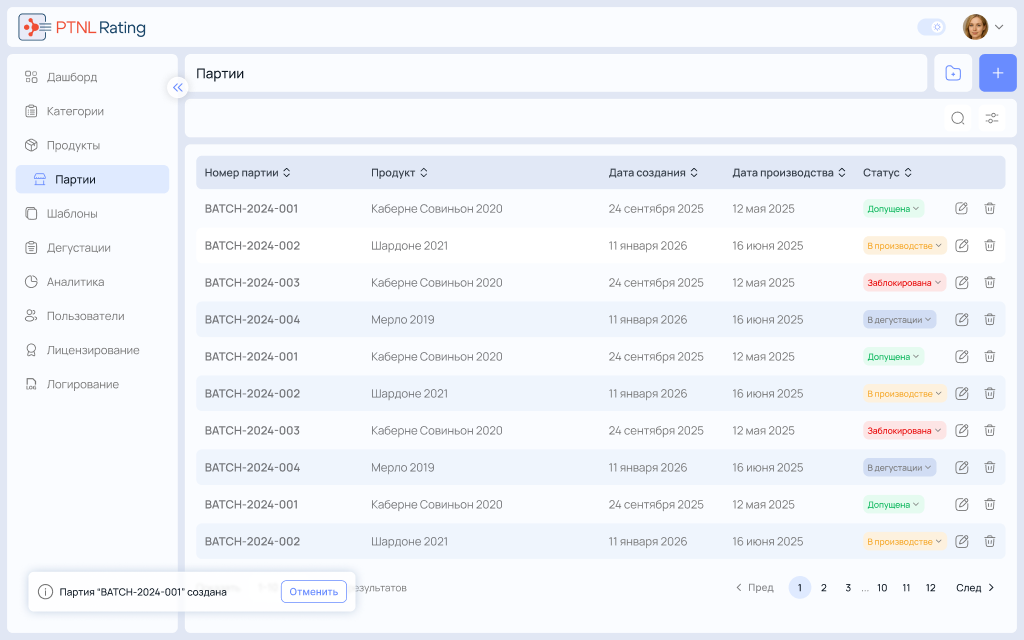Viewport: 1024px width, 640px height.
Task: Click the user avatar photo
Action: [975, 27]
